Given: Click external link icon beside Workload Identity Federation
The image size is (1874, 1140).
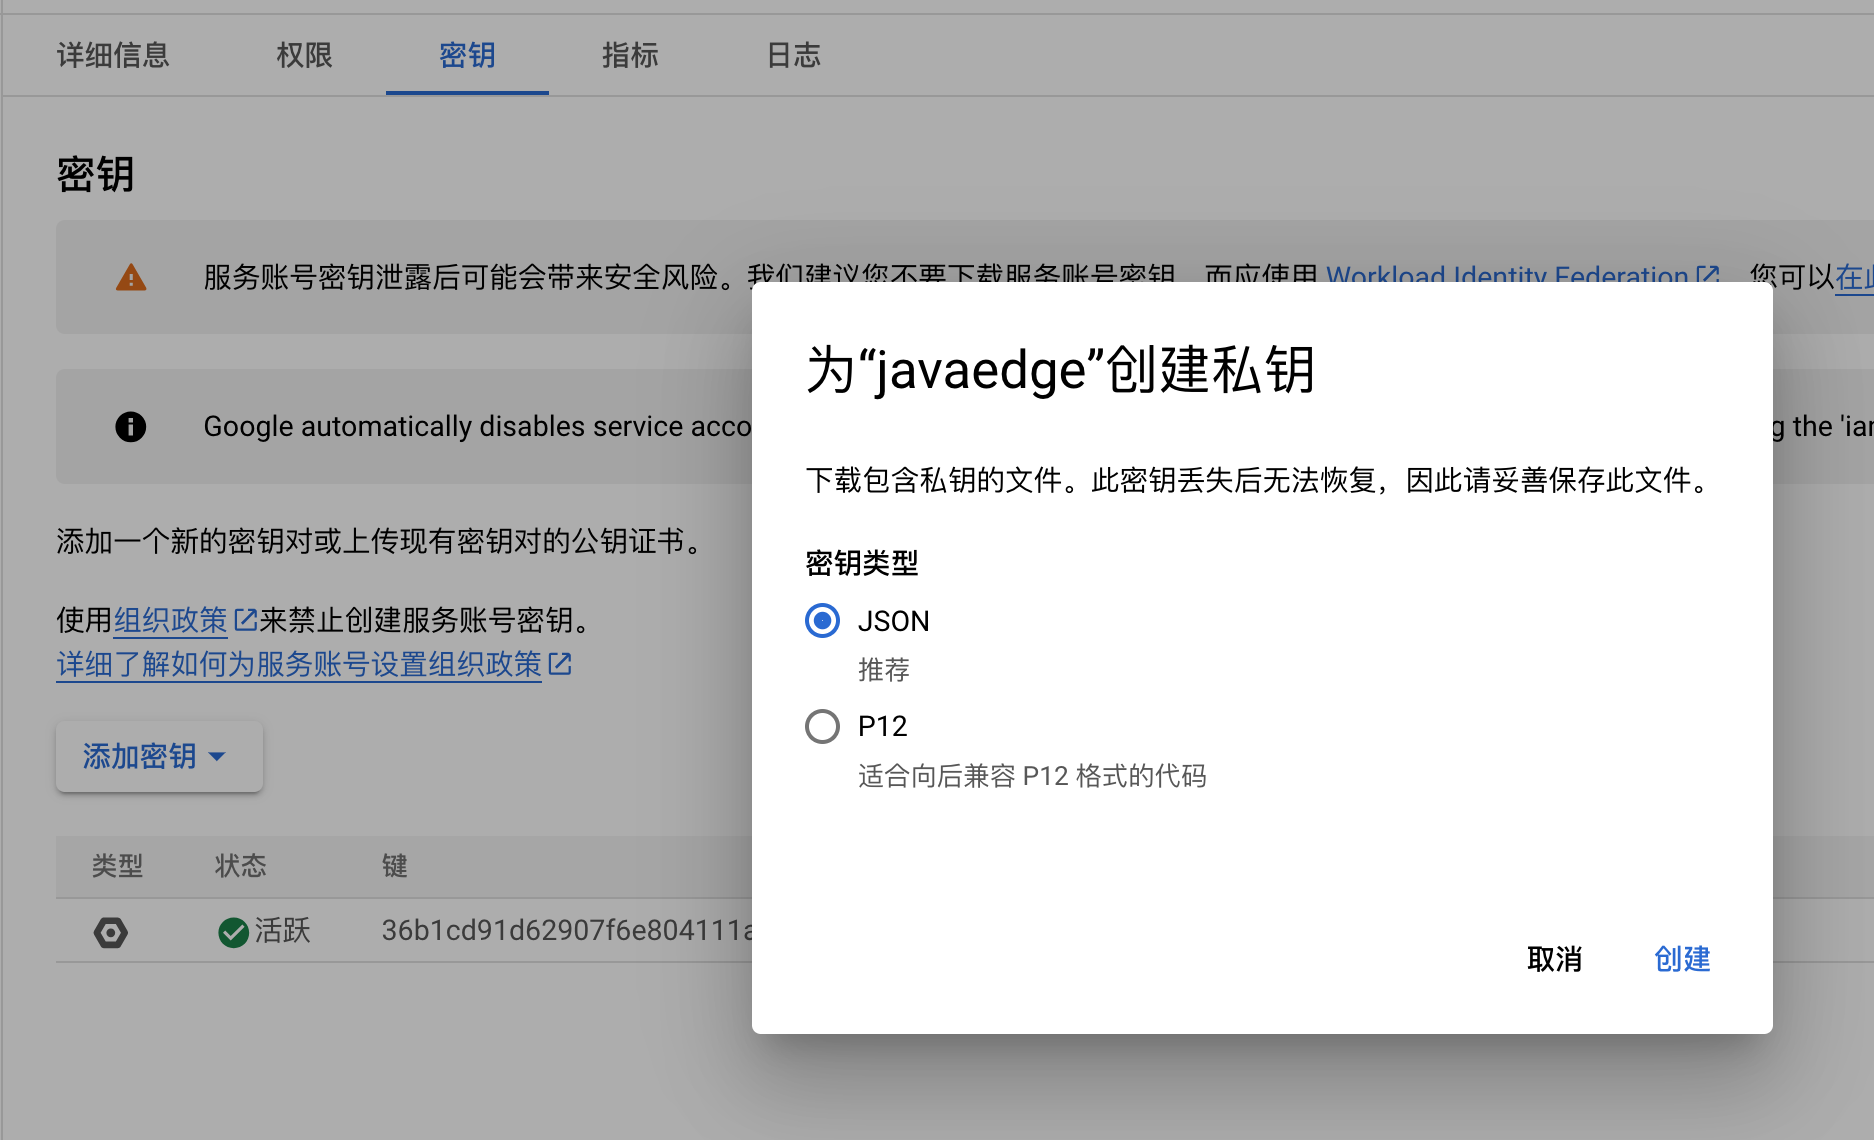Looking at the screenshot, I should [x=1708, y=275].
